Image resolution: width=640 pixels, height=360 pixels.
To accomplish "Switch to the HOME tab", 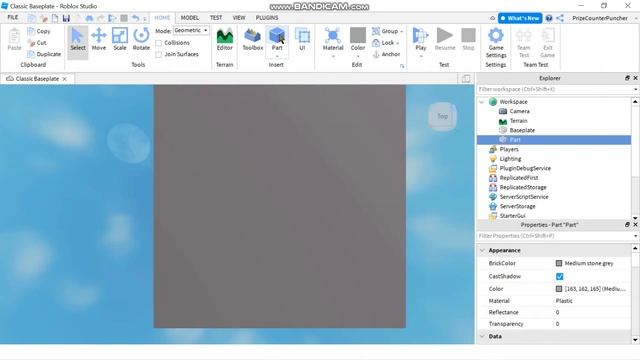I will point(162,18).
